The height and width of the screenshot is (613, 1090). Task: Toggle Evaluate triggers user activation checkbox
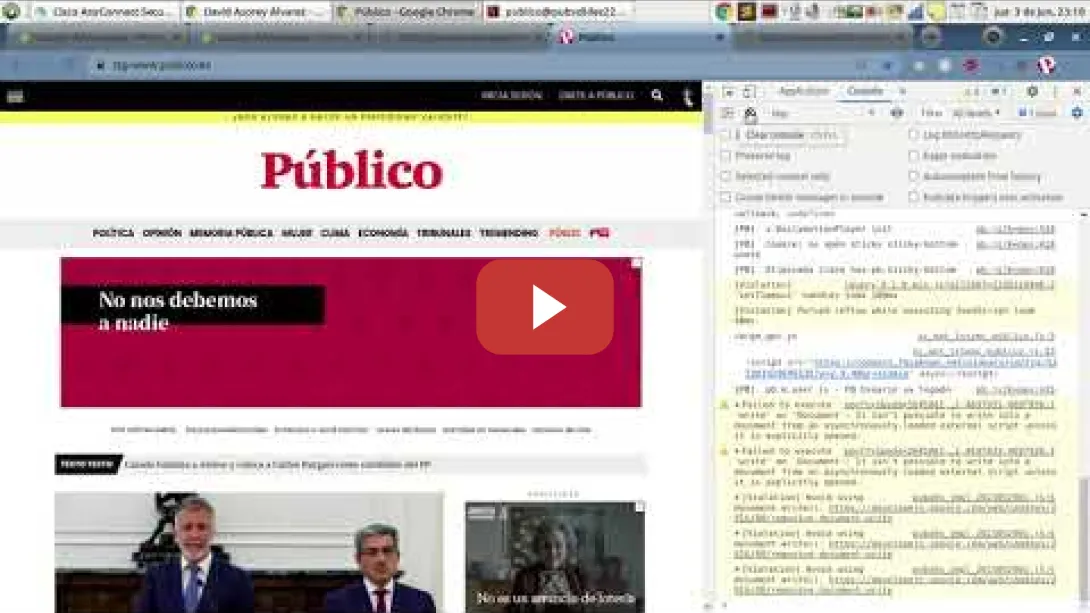(913, 197)
